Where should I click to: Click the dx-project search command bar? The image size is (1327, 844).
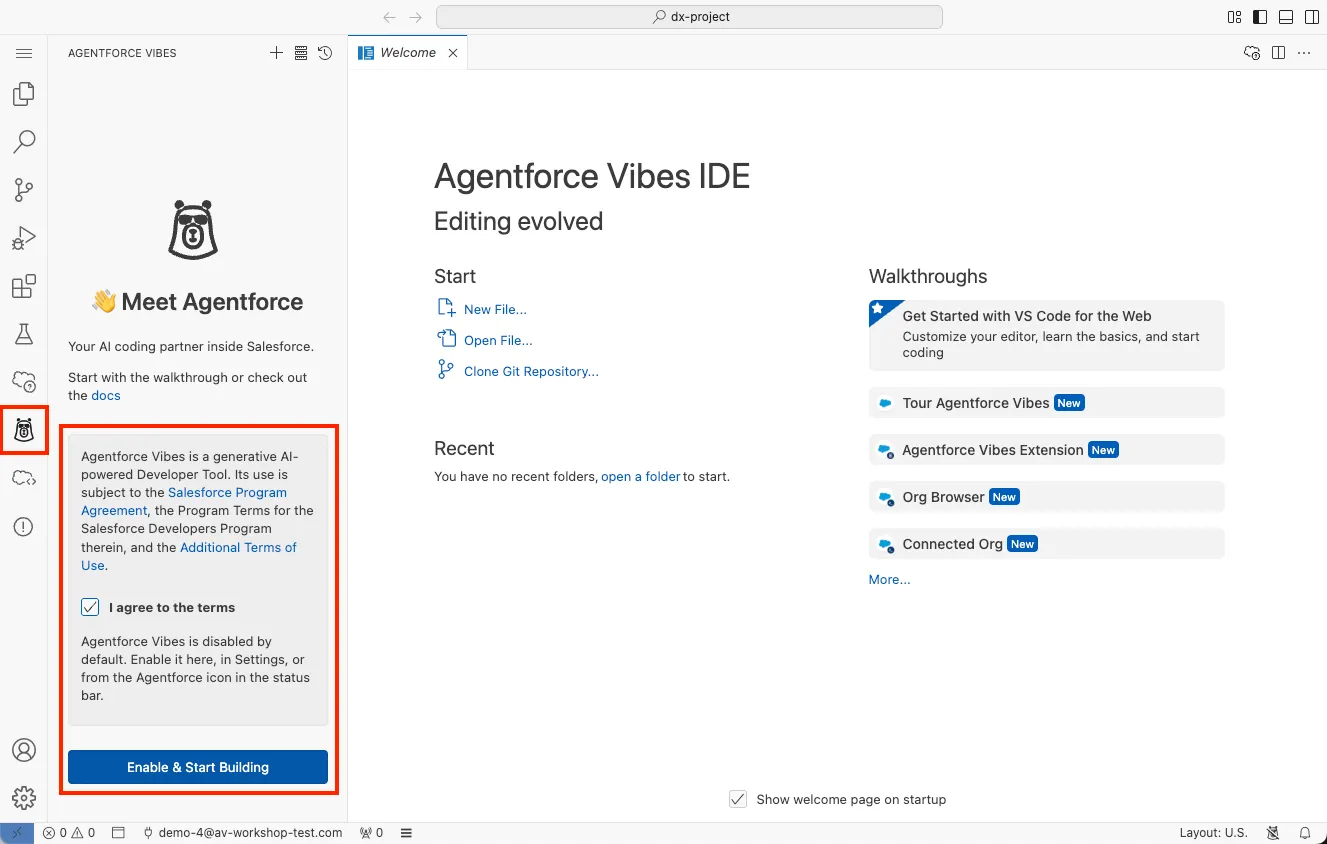[x=690, y=17]
